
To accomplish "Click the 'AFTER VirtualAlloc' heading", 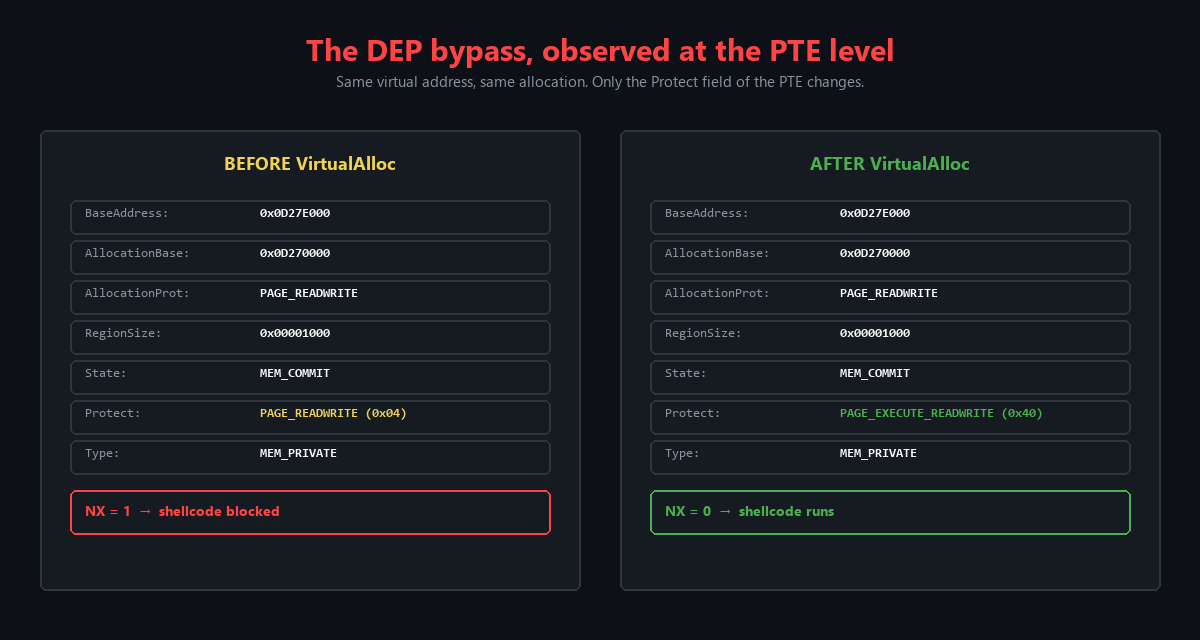I will point(890,164).
